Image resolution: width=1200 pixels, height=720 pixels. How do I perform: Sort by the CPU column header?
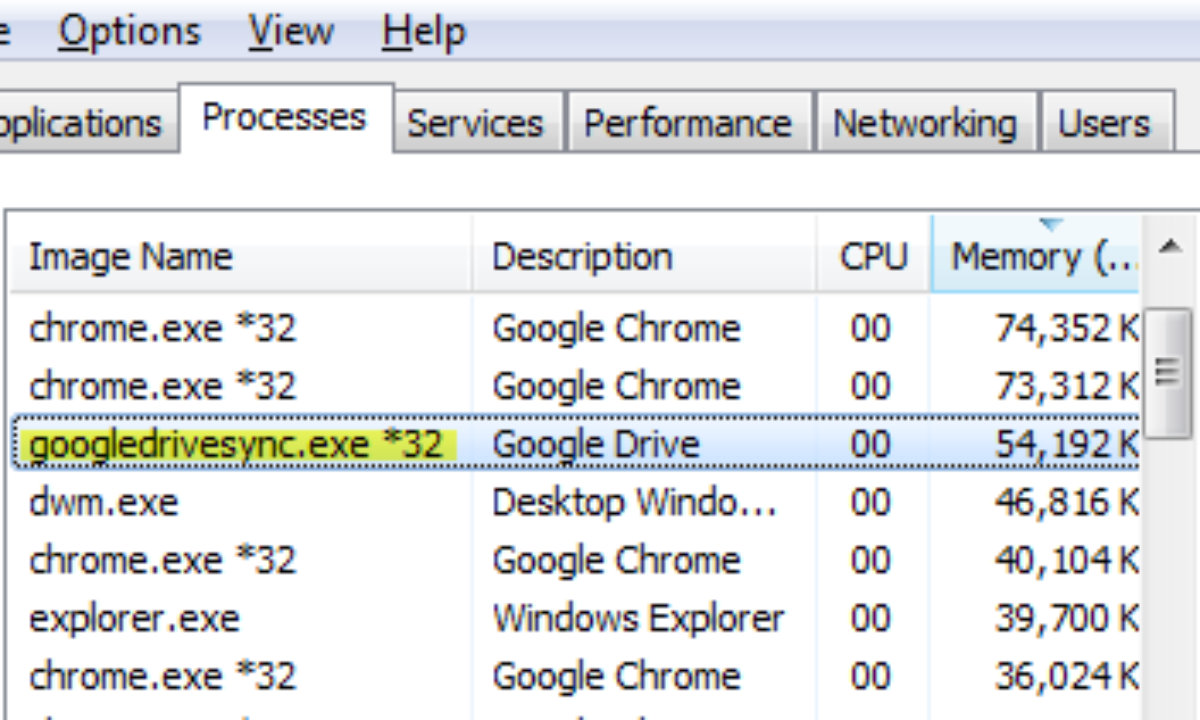(x=873, y=257)
